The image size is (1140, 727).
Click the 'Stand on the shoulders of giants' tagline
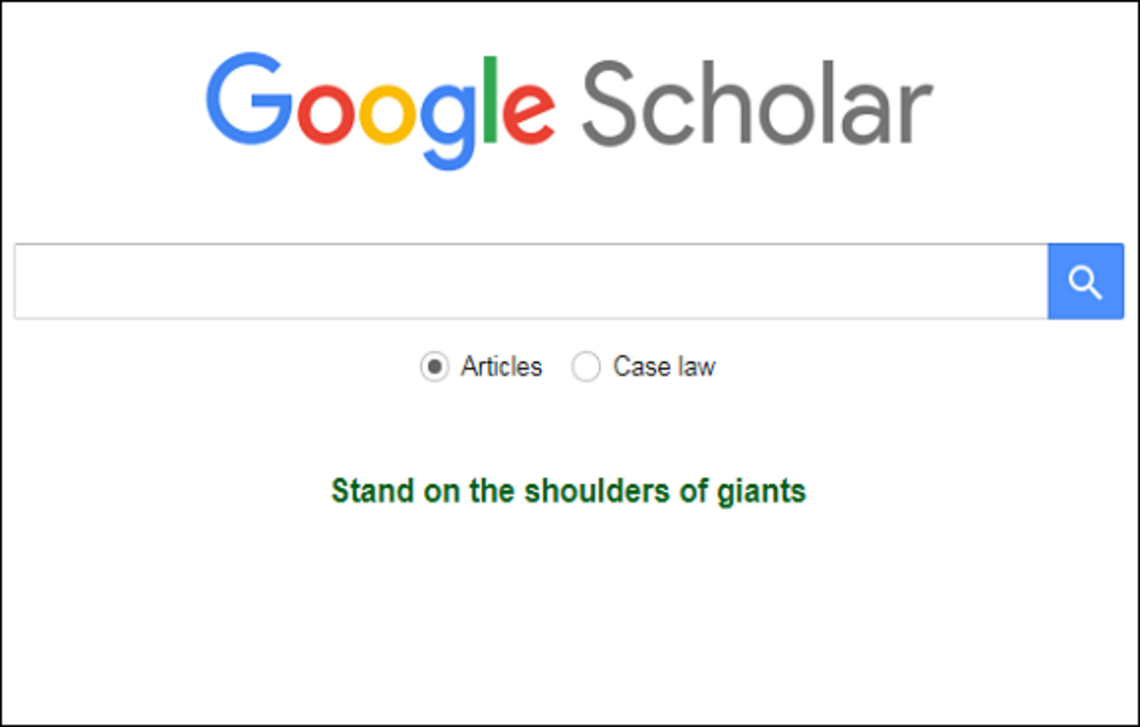tap(569, 491)
